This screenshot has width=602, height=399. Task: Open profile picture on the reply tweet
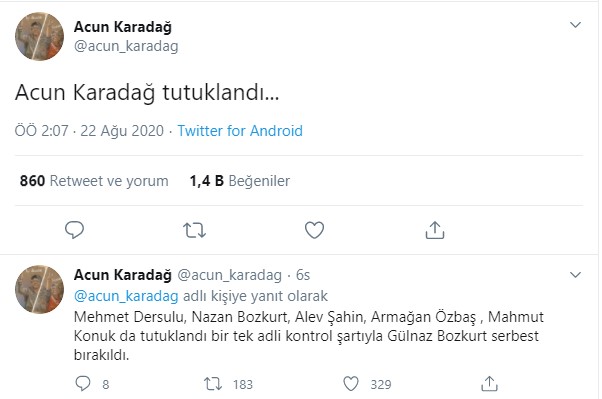click(x=40, y=289)
